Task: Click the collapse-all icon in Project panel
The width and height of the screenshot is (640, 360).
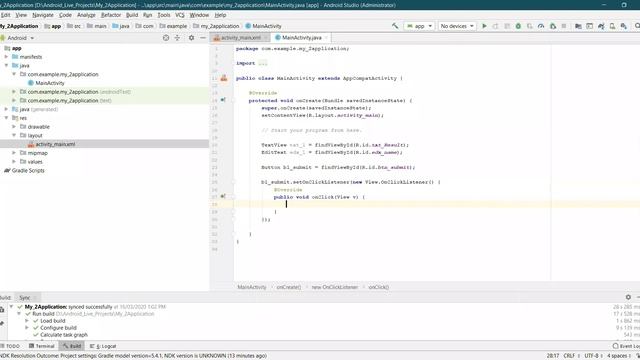Action: coord(177,38)
